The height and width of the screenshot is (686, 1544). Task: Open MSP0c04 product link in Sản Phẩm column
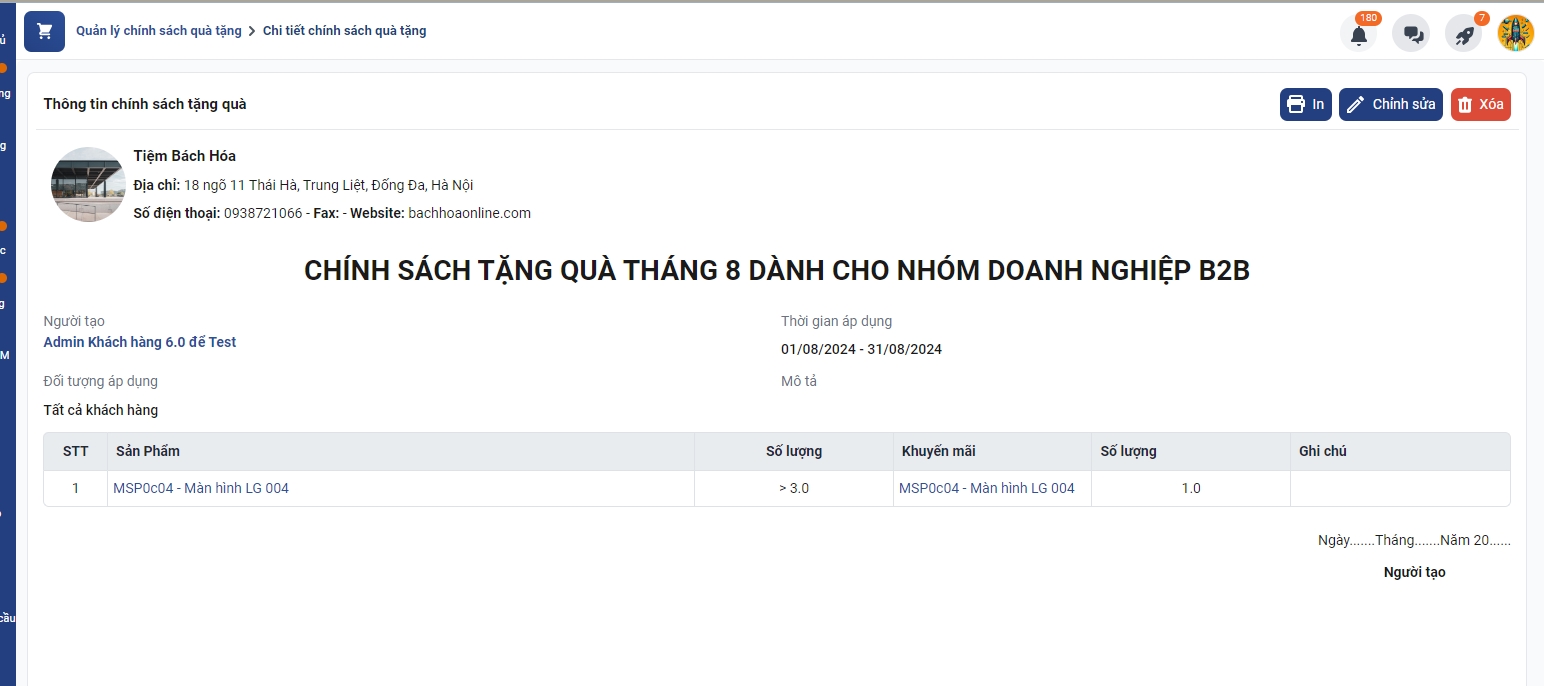tap(201, 488)
